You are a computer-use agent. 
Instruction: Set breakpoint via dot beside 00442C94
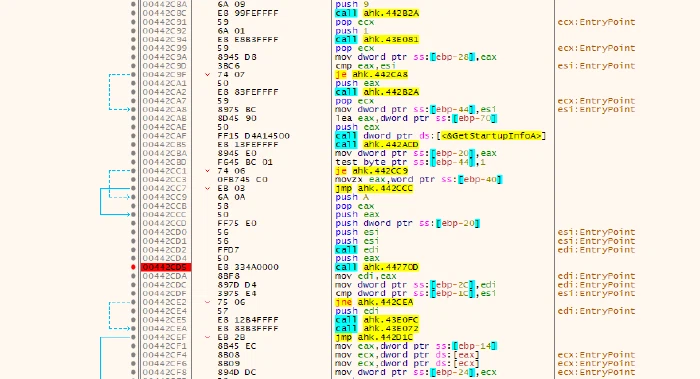point(133,39)
